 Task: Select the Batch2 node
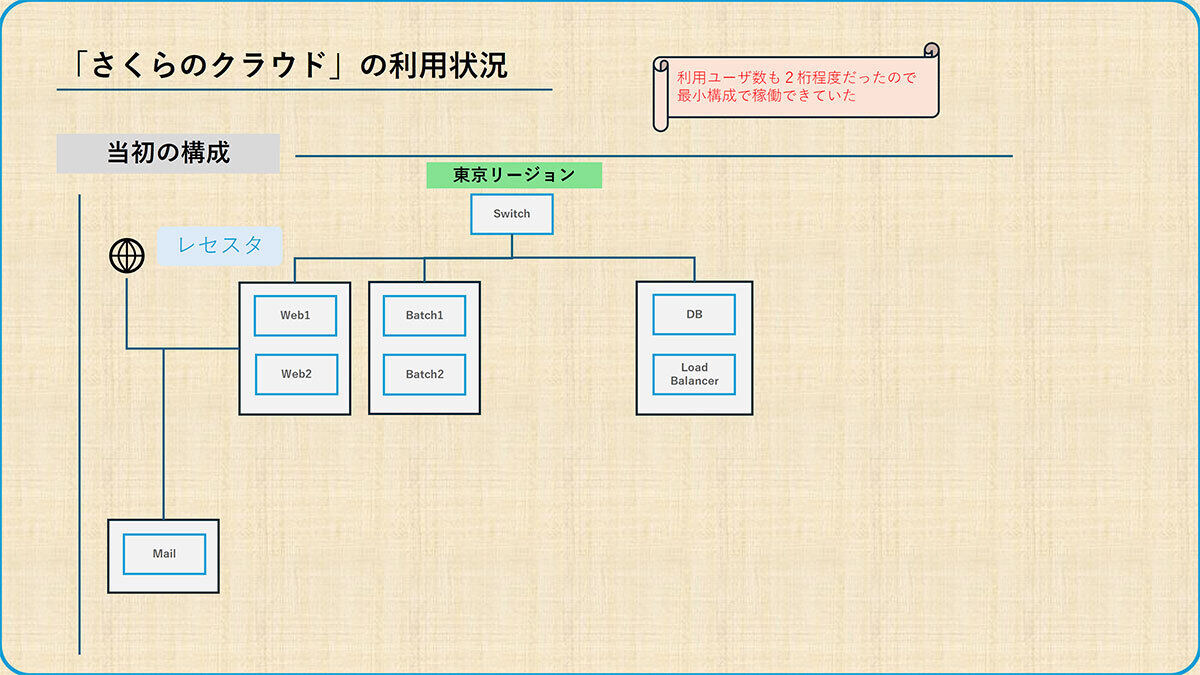(x=424, y=374)
